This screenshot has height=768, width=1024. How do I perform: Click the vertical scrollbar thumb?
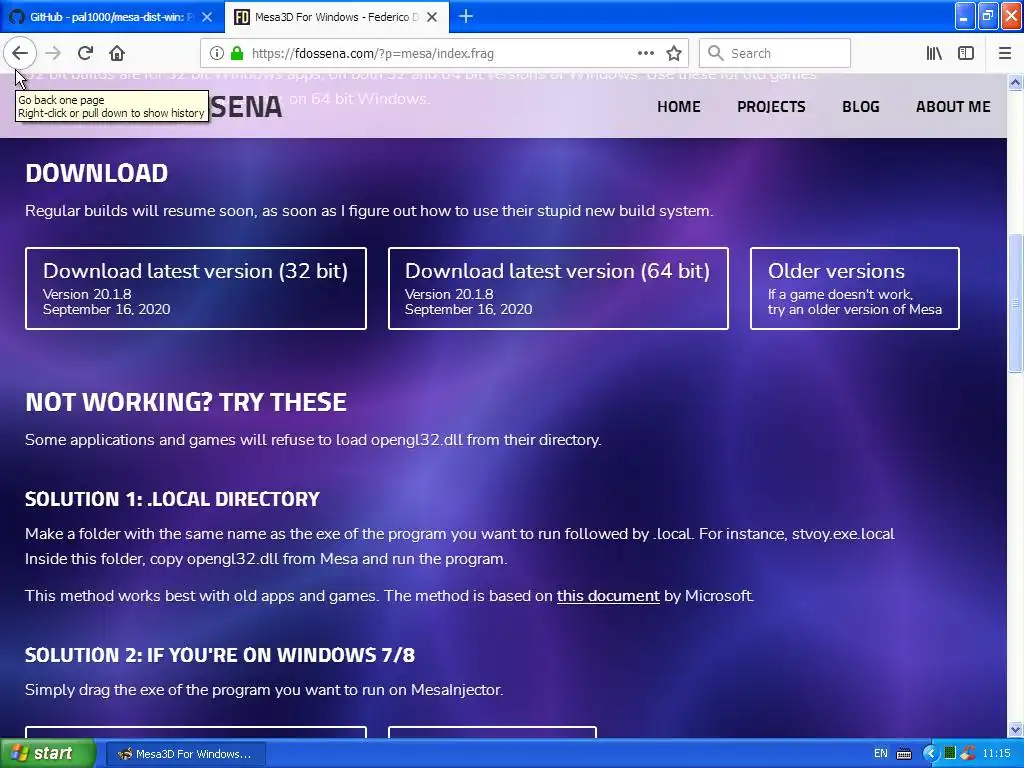coord(1015,302)
